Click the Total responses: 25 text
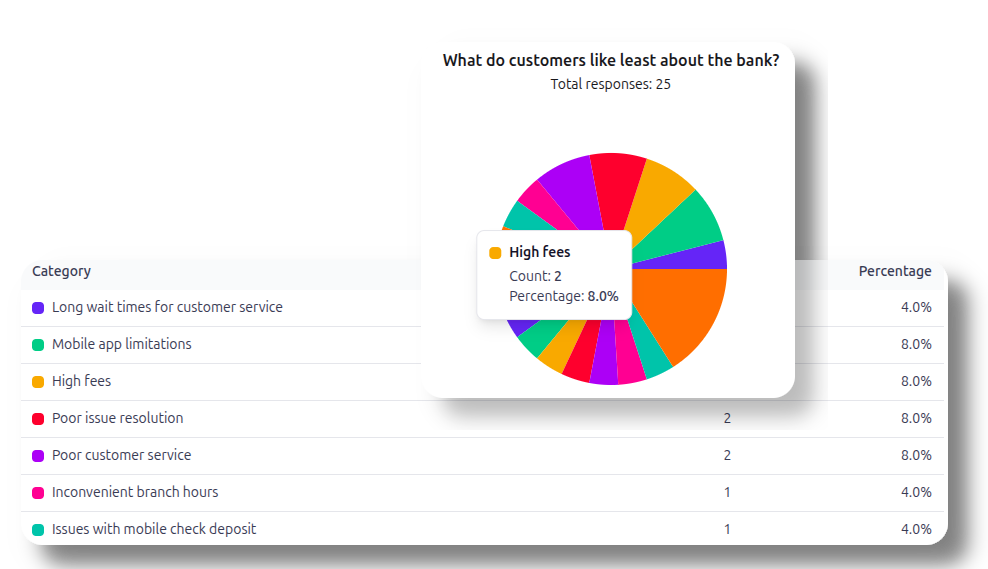Viewport: 988px width, 569px height. point(610,84)
